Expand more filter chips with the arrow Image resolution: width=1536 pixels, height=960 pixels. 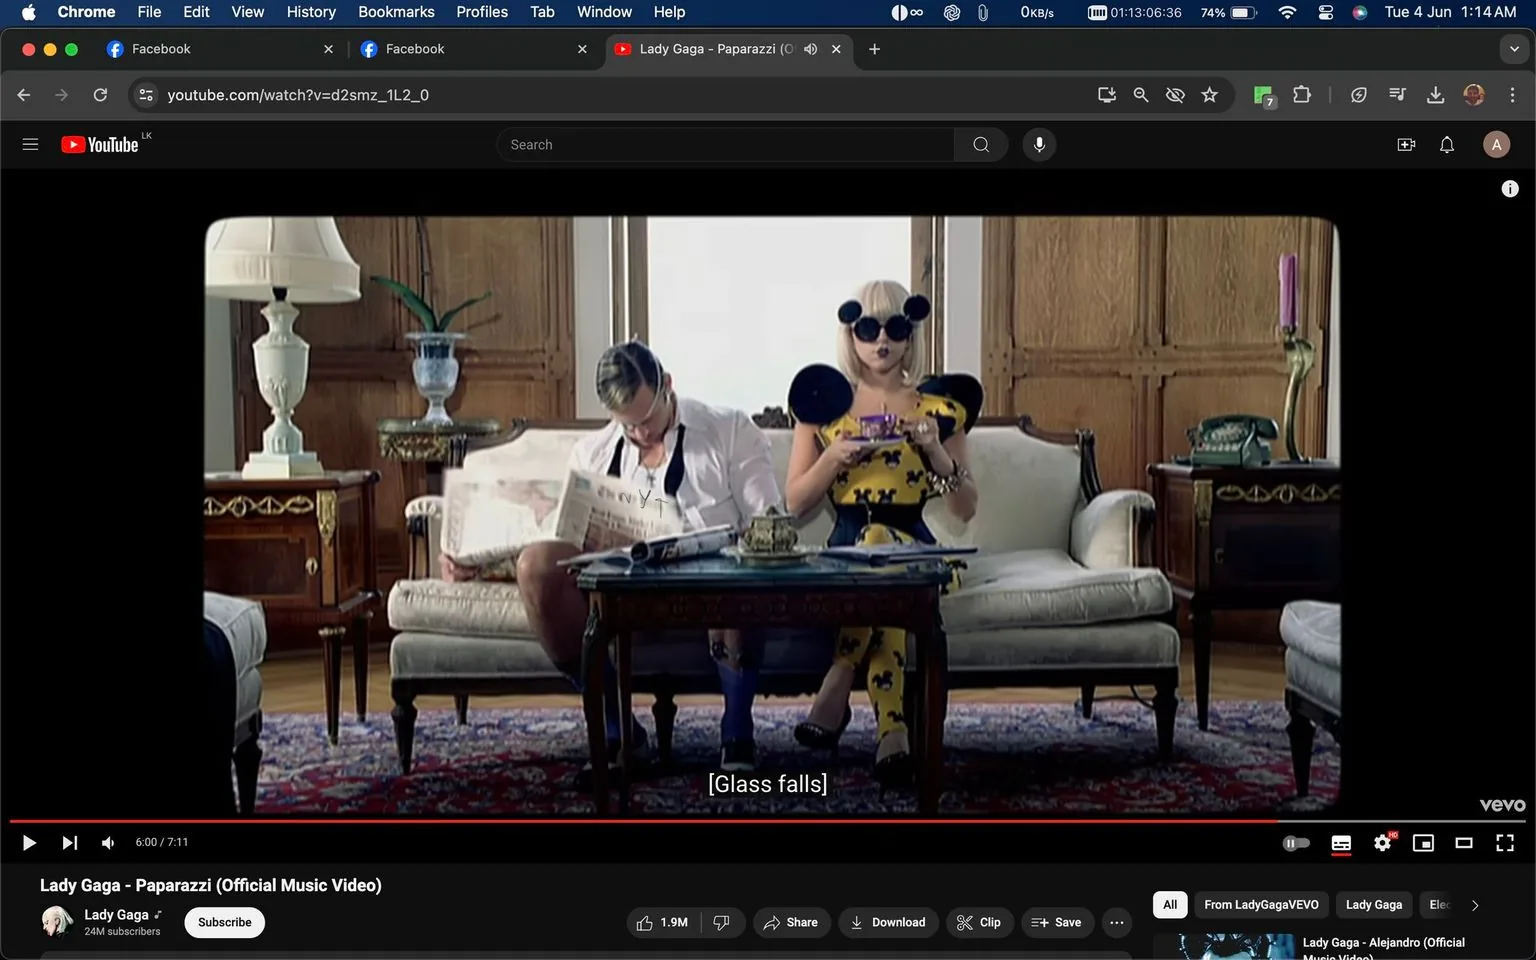pyautogui.click(x=1474, y=905)
